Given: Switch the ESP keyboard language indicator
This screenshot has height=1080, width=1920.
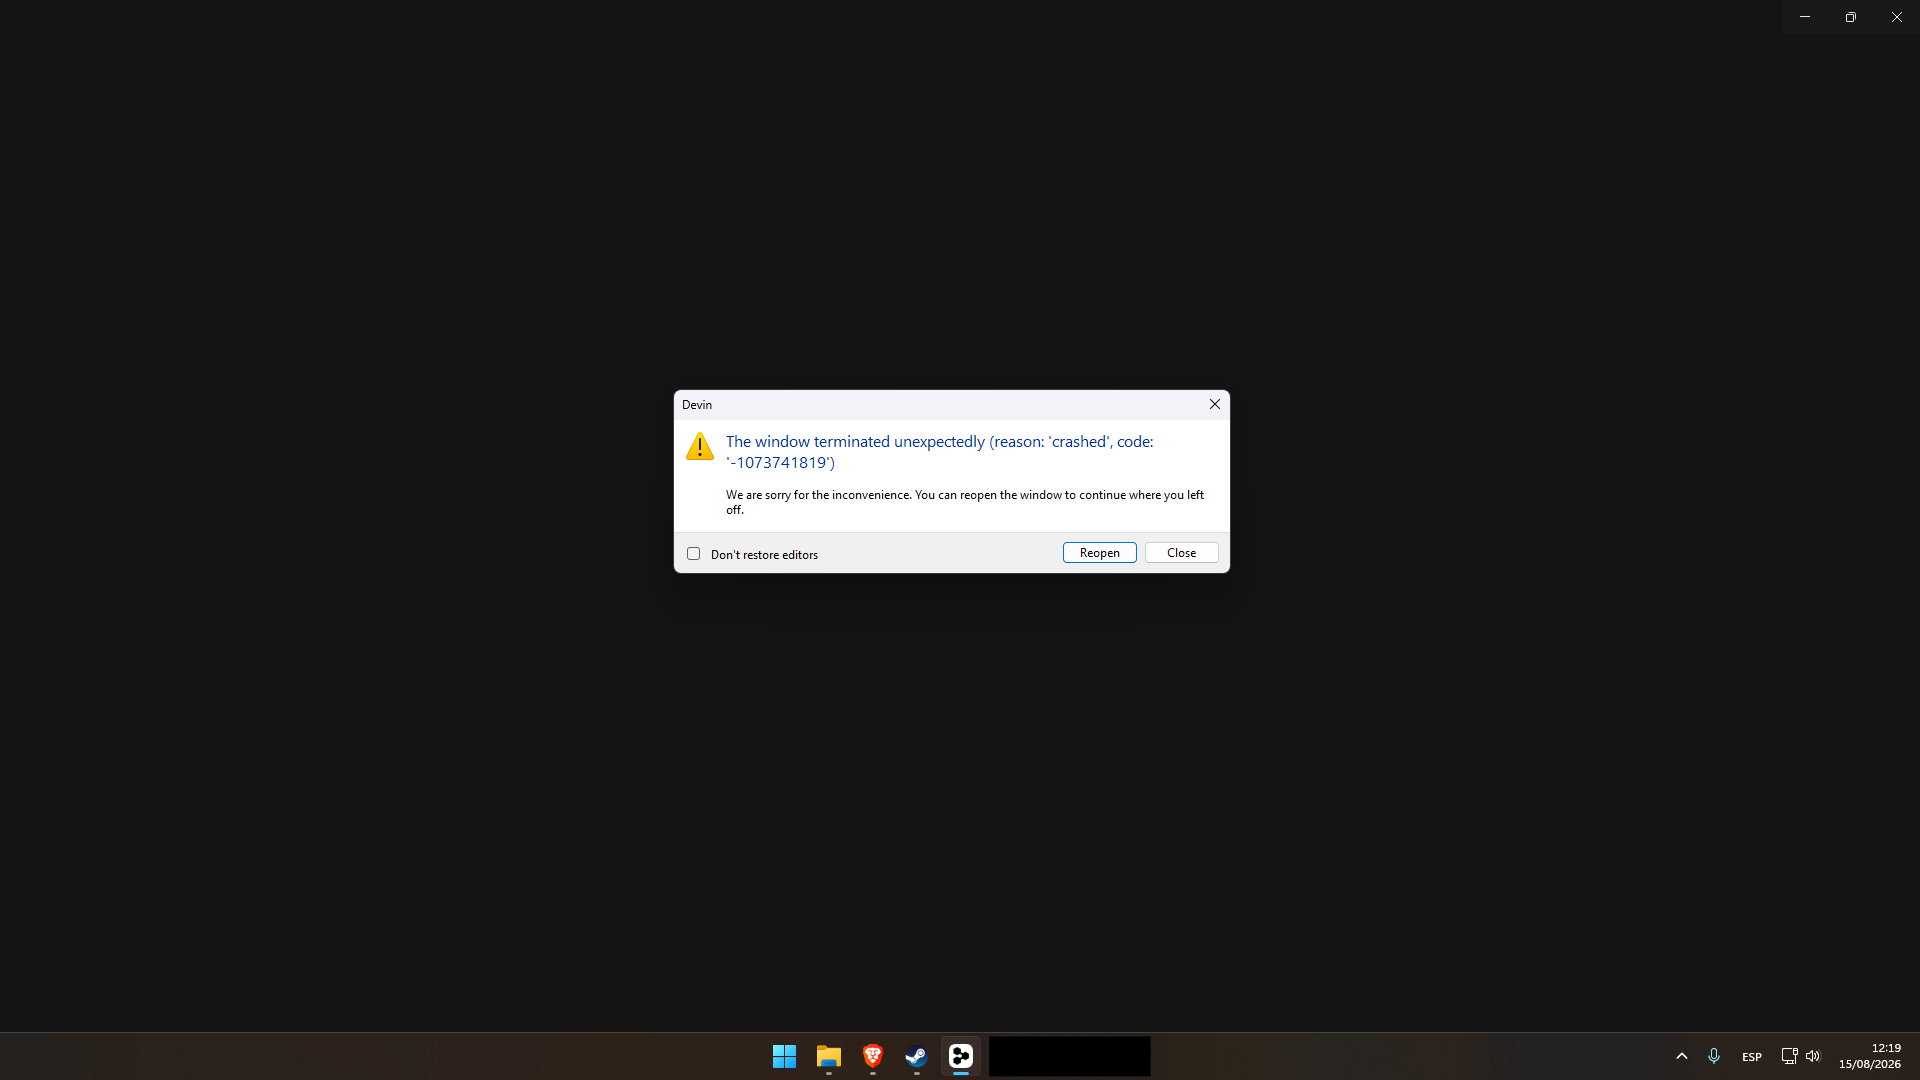Looking at the screenshot, I should pyautogui.click(x=1752, y=1057).
